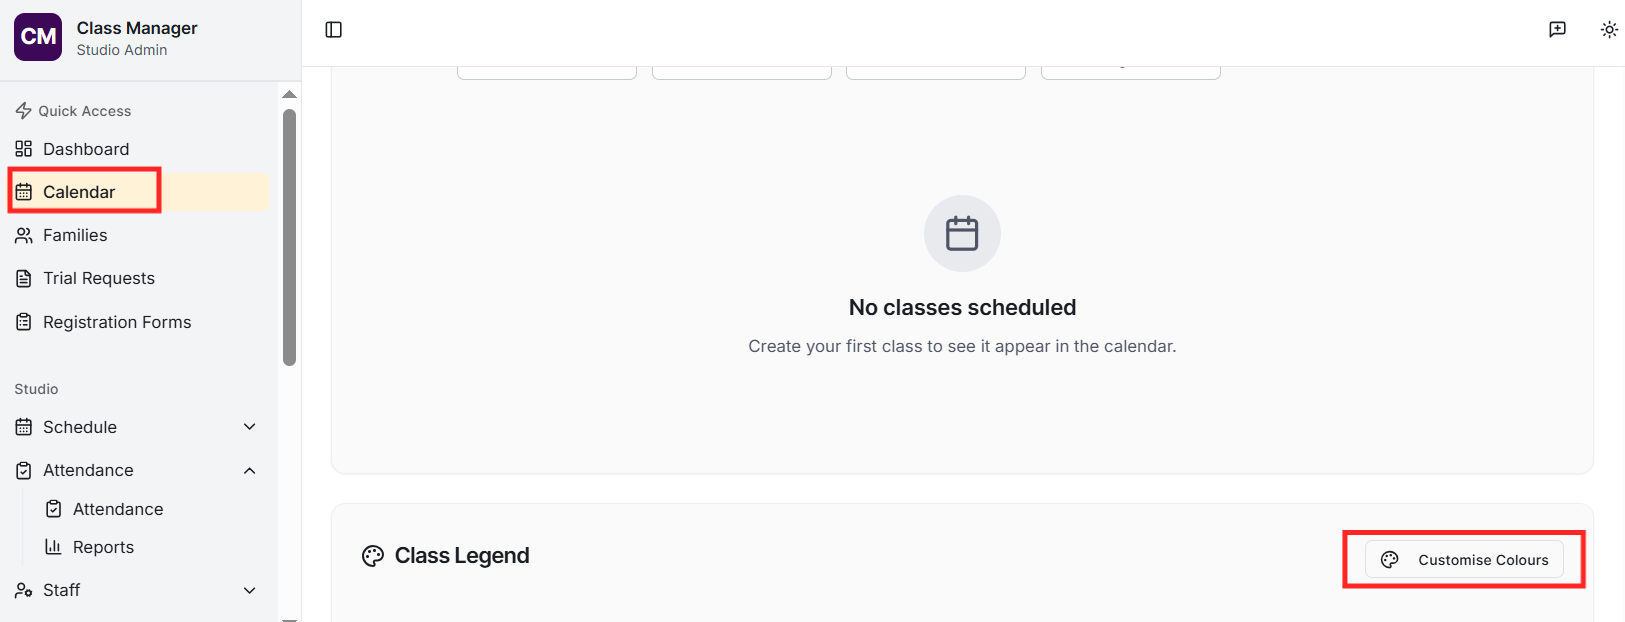Toggle the light/dark theme sun icon
Viewport: 1625px width, 622px height.
tap(1609, 30)
